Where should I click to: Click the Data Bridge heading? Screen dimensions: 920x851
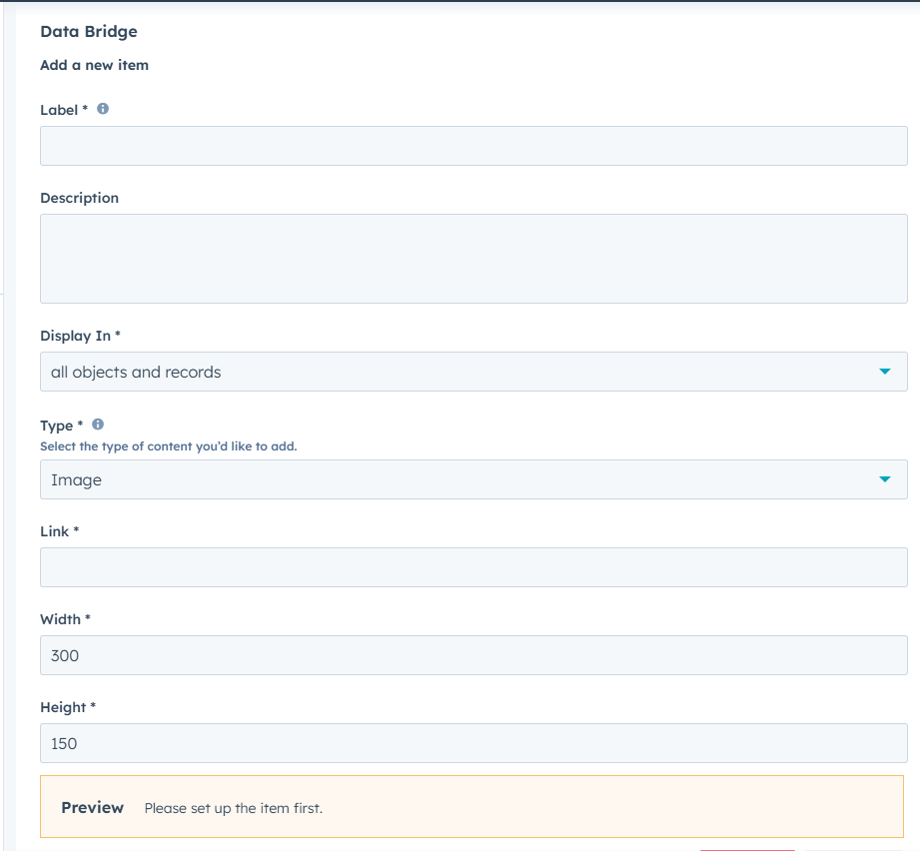(89, 32)
